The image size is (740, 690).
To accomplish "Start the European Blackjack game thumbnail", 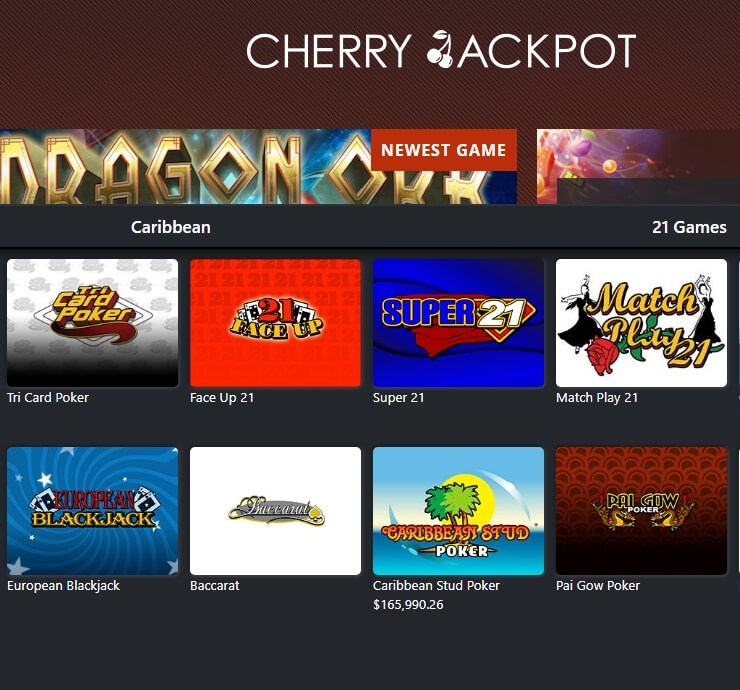I will pyautogui.click(x=92, y=511).
